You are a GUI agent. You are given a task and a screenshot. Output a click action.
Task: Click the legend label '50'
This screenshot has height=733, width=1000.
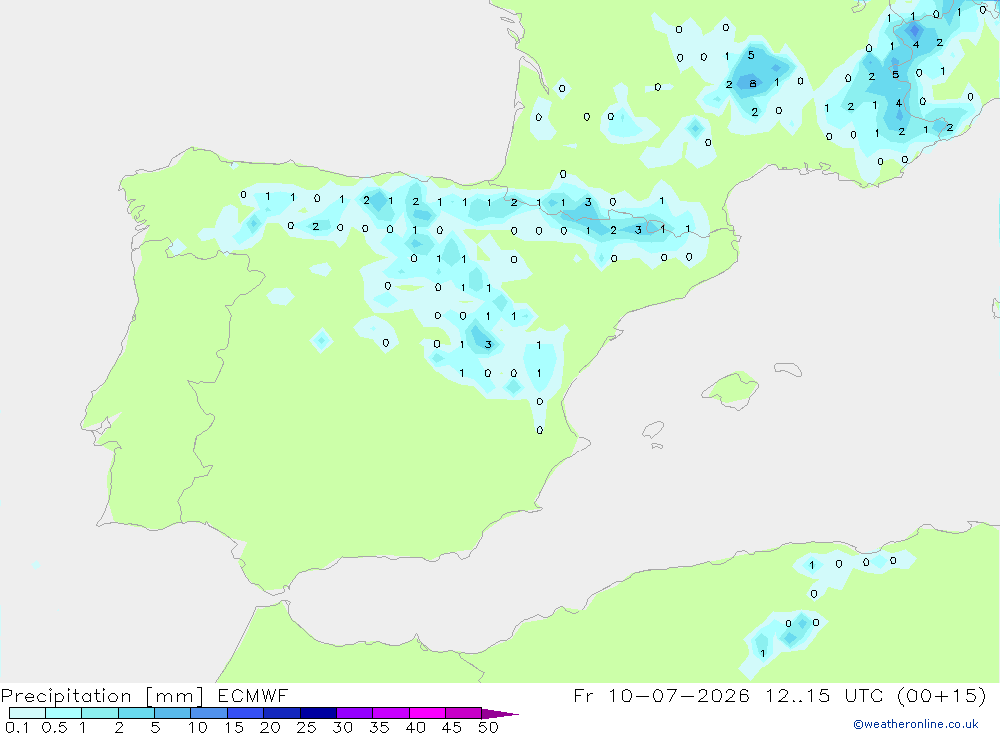[x=489, y=727]
